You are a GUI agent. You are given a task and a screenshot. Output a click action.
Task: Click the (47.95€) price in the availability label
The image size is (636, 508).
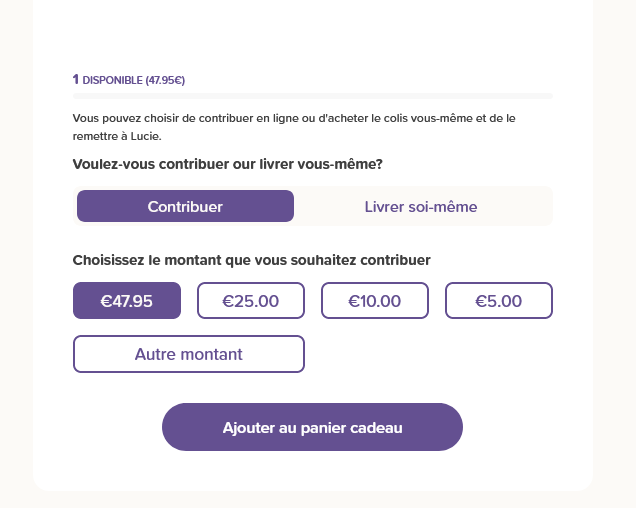point(165,80)
